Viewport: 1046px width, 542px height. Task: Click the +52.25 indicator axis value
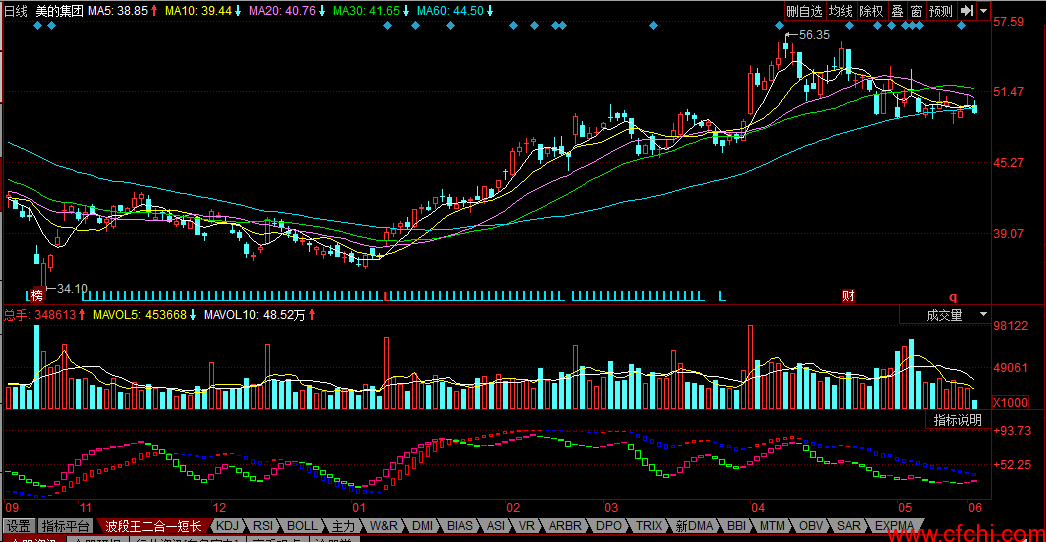[1011, 465]
